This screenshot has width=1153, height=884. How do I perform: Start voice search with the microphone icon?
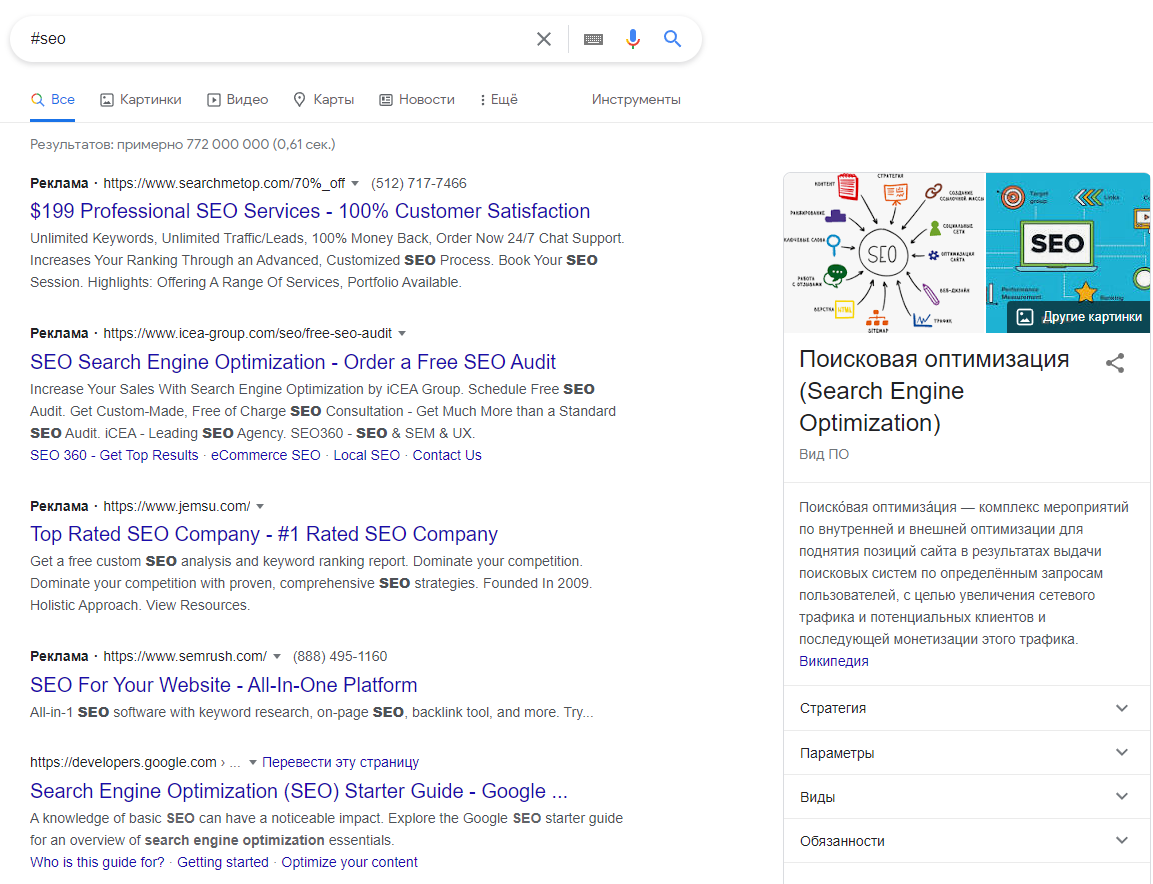click(x=632, y=39)
